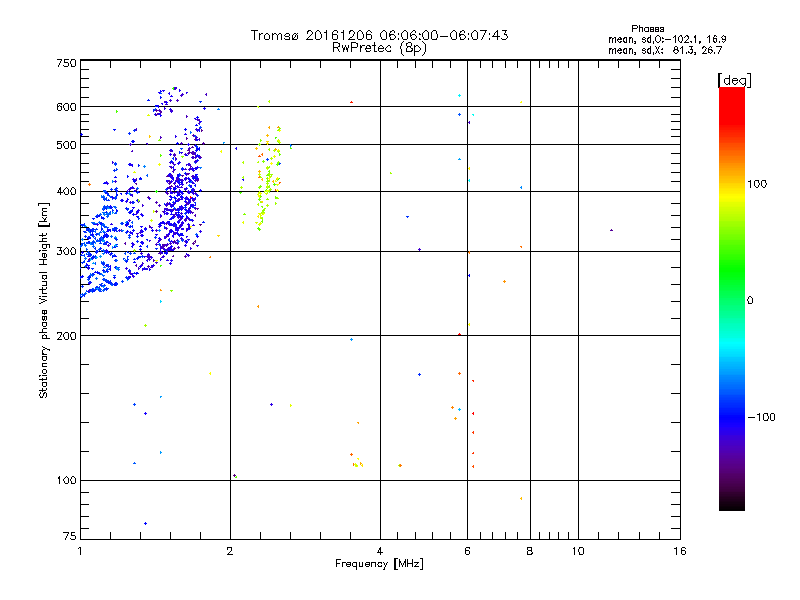Click the y-axis label '600'
This screenshot has width=800, height=600.
[x=66, y=107]
